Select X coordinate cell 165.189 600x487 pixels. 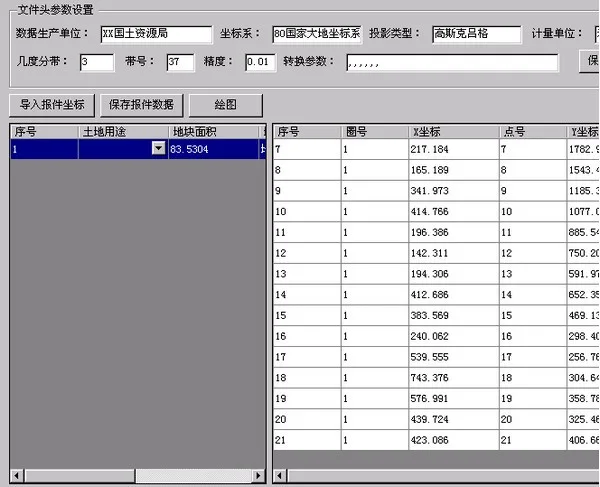click(454, 170)
